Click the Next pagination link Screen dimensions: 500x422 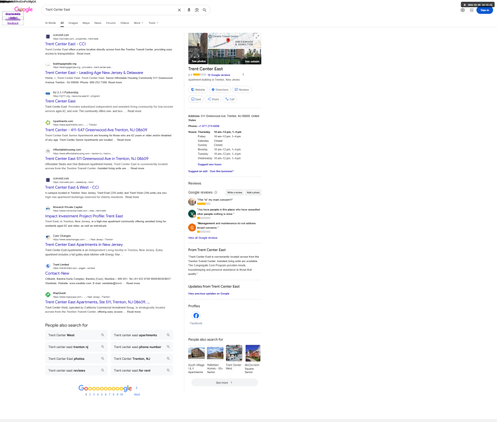(x=137, y=394)
